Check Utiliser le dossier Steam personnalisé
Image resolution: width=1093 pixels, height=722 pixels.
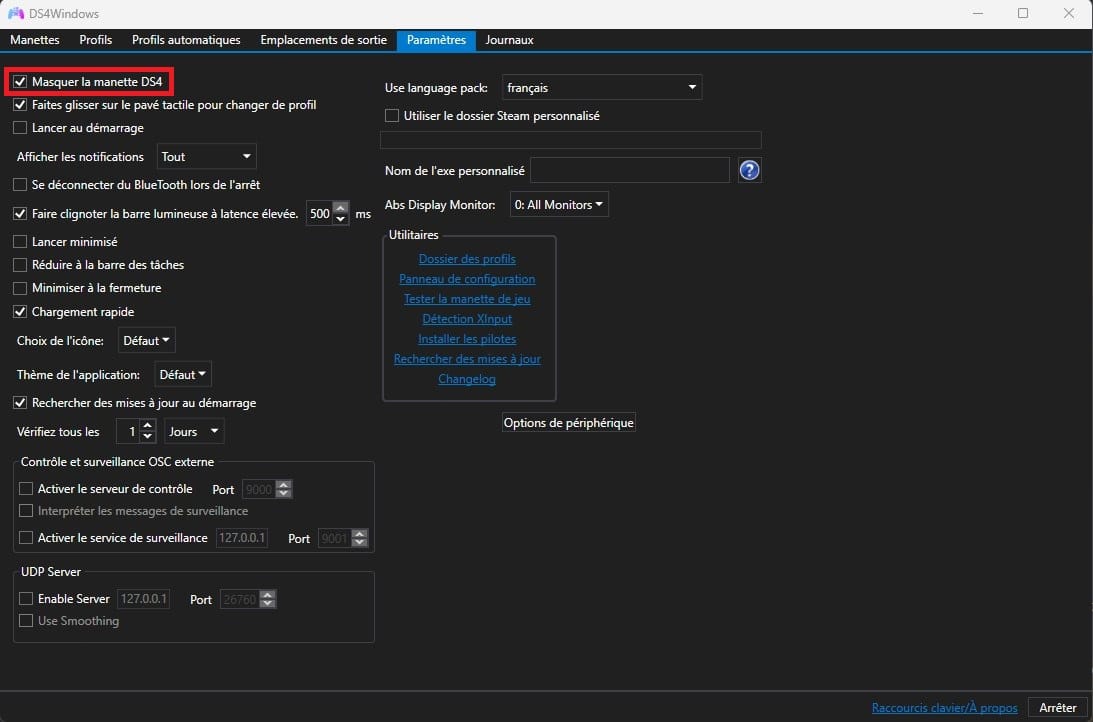click(392, 116)
